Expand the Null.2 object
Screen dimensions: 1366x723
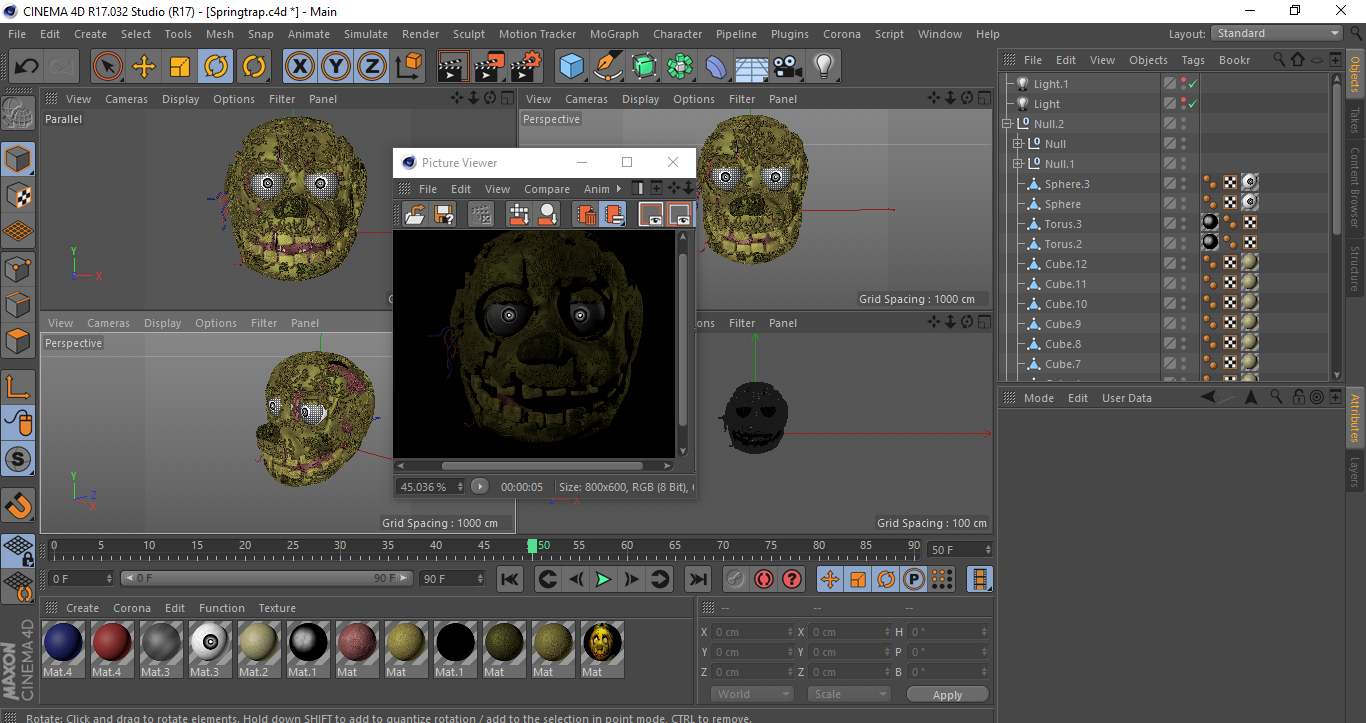click(x=1007, y=124)
